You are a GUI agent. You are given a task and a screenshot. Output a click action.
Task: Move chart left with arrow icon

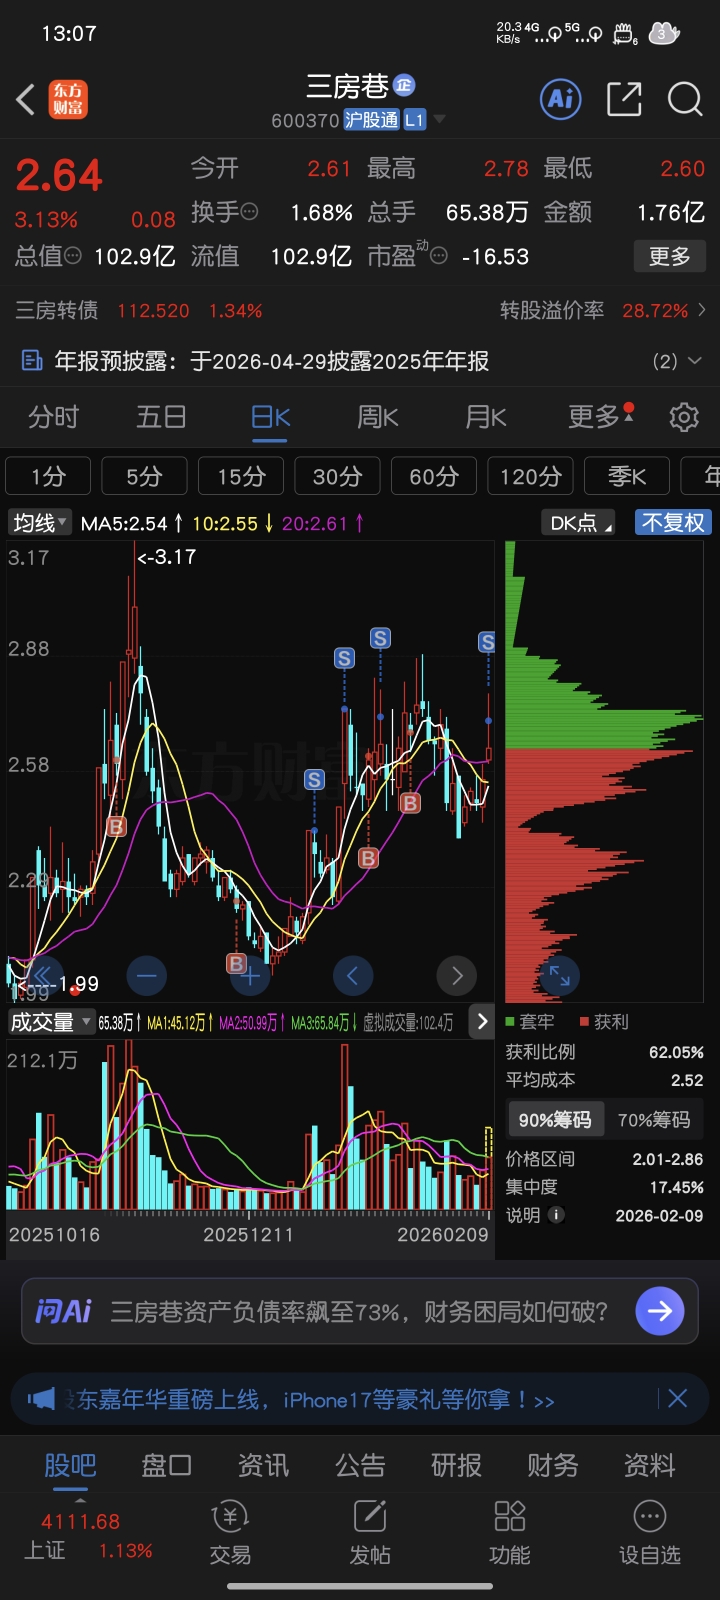point(352,975)
